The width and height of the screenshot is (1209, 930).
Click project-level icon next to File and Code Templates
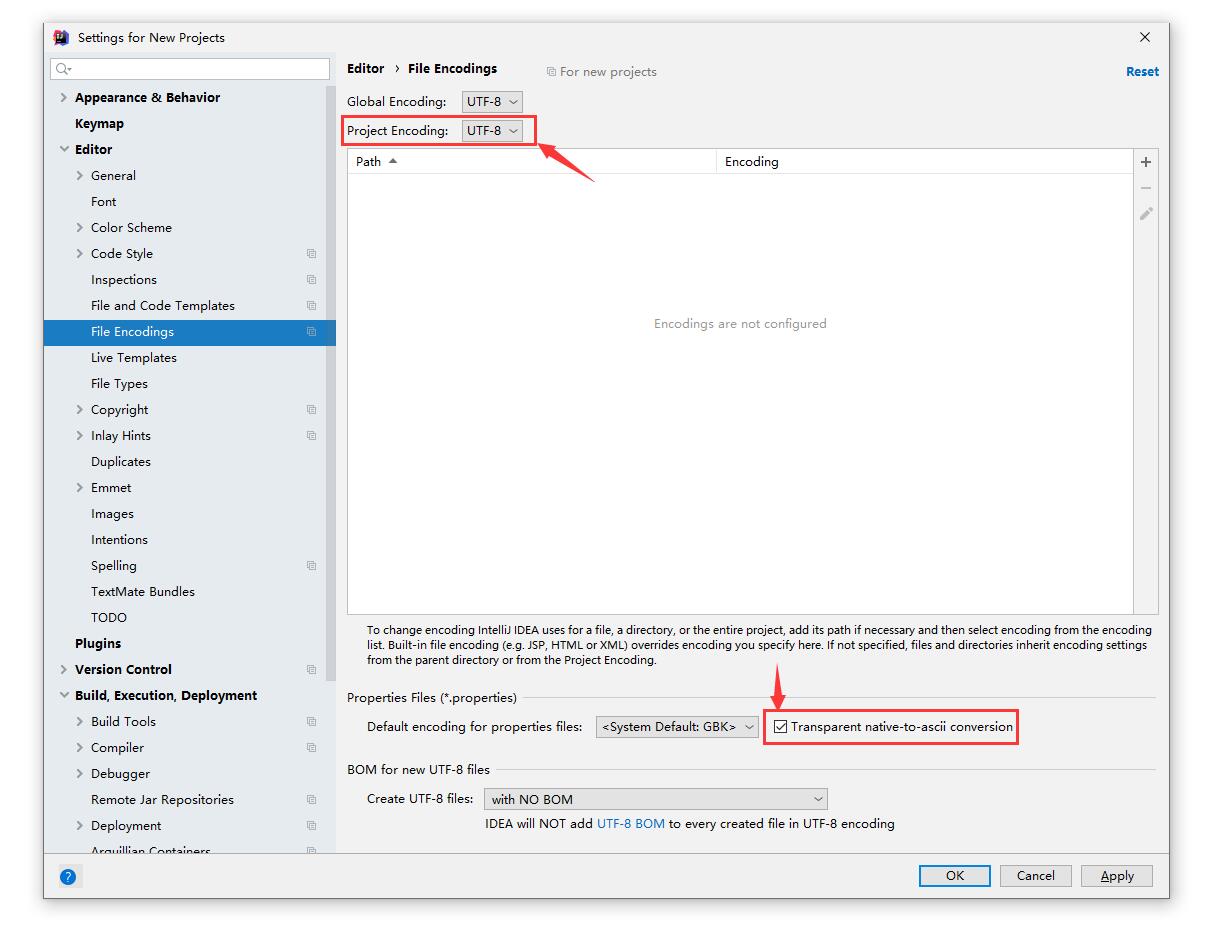pyautogui.click(x=311, y=306)
